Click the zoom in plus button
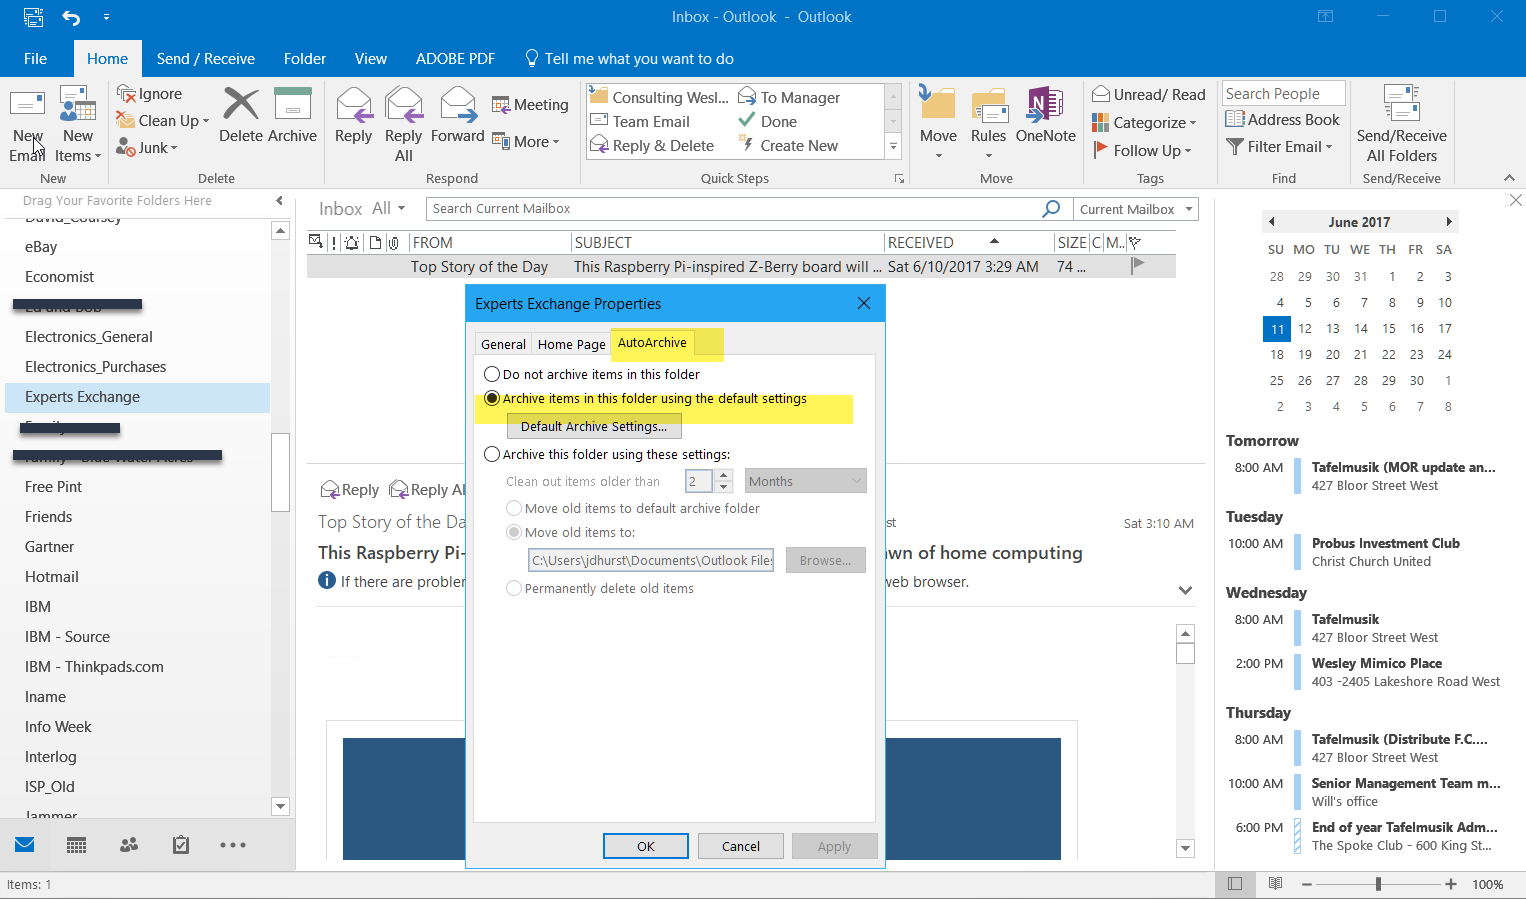The height and width of the screenshot is (899, 1526). [1451, 884]
